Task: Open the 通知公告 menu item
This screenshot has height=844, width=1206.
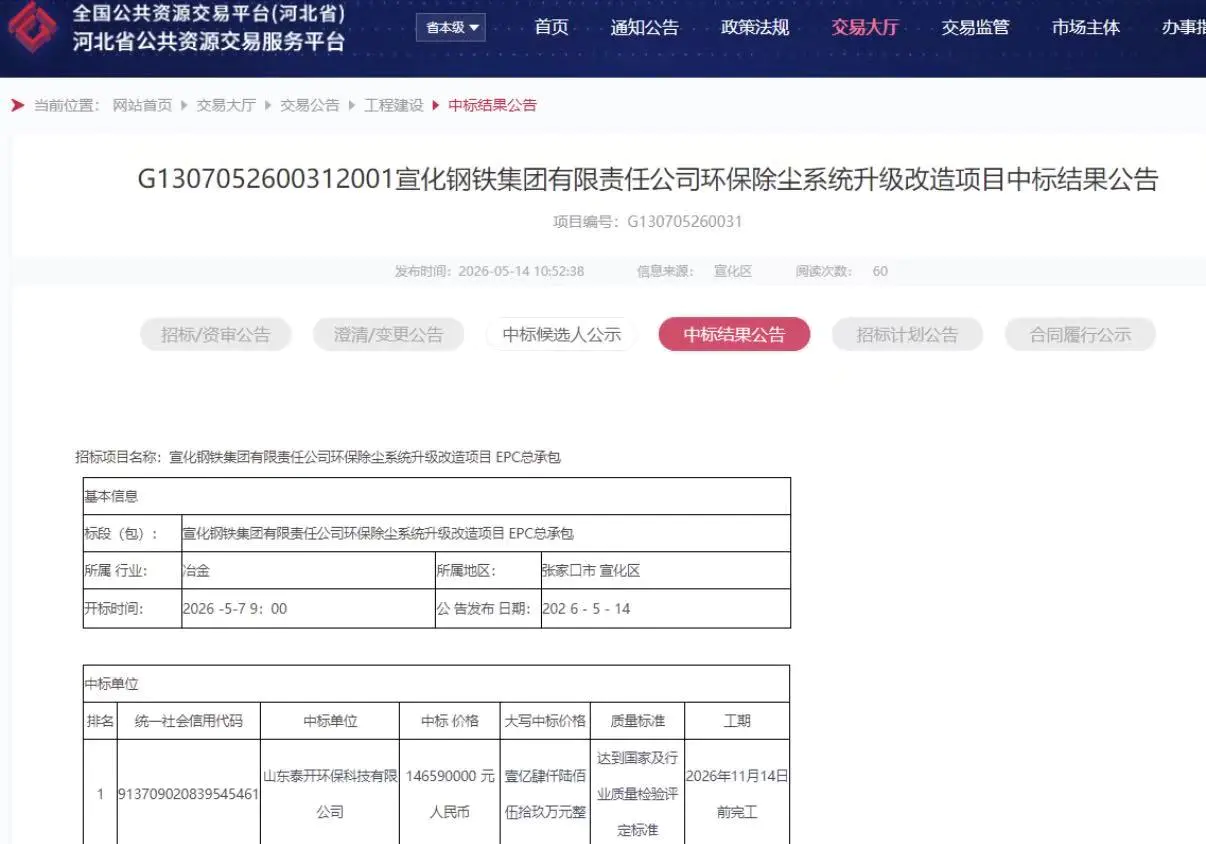Action: pos(644,27)
